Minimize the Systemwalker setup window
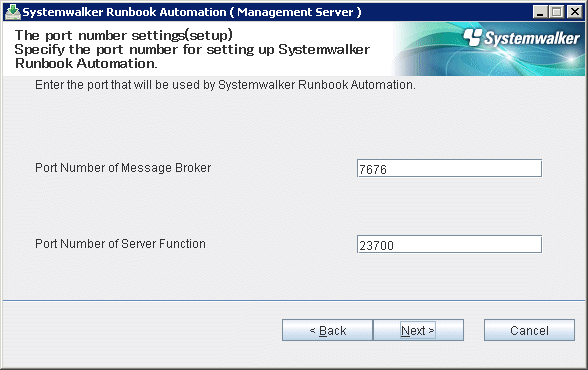 tap(540, 12)
